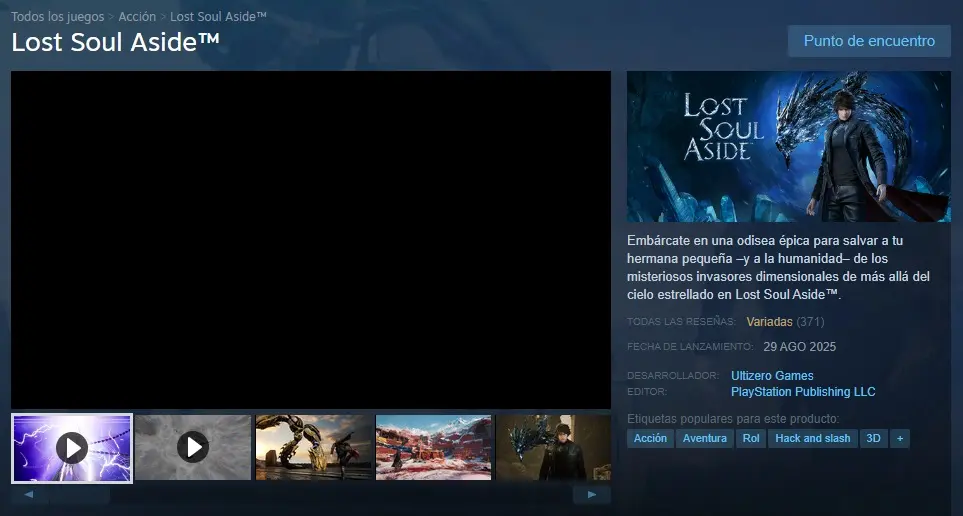Image resolution: width=963 pixels, height=516 pixels.
Task: Click 'Etiquetas populares para este producto:' text
Action: pos(733,419)
